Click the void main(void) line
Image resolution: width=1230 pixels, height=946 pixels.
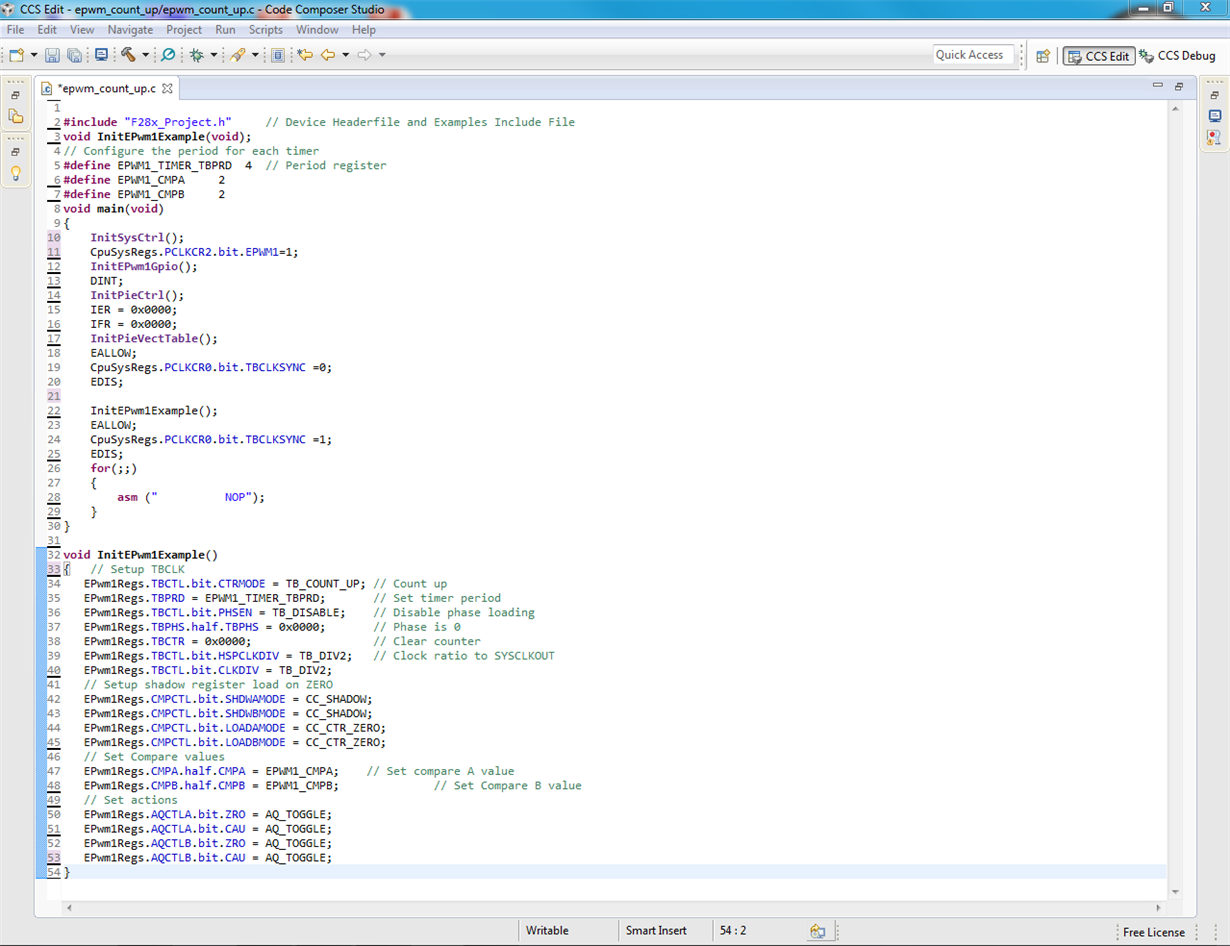[x=113, y=209]
